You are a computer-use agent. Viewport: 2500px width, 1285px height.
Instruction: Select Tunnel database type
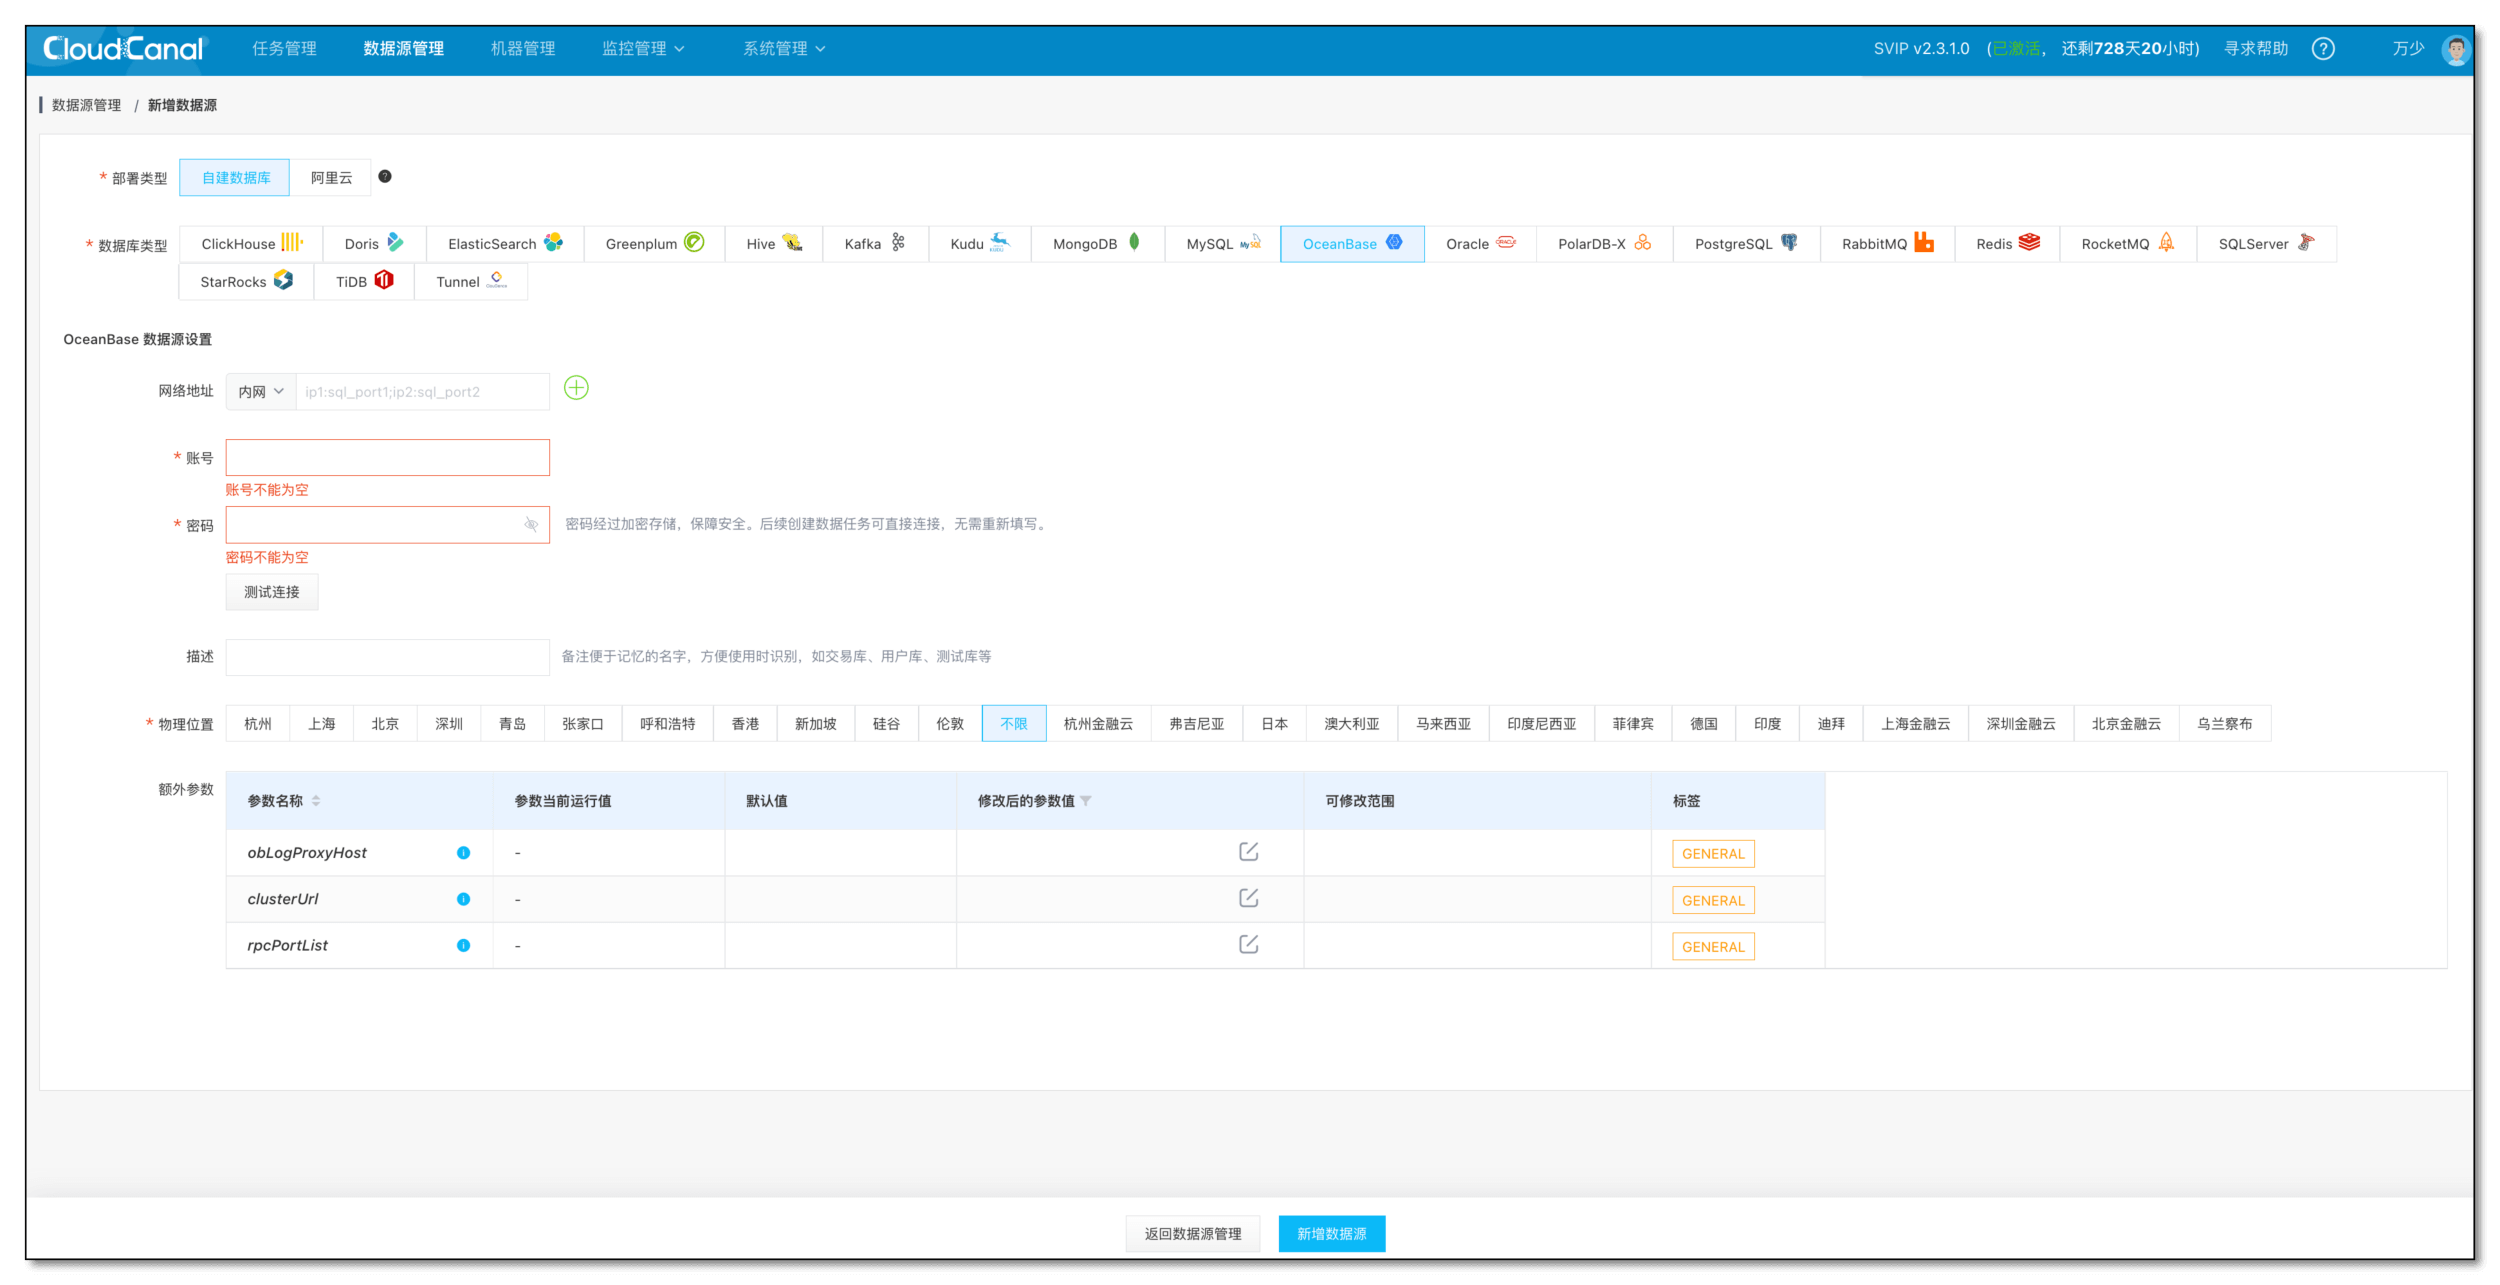471,281
